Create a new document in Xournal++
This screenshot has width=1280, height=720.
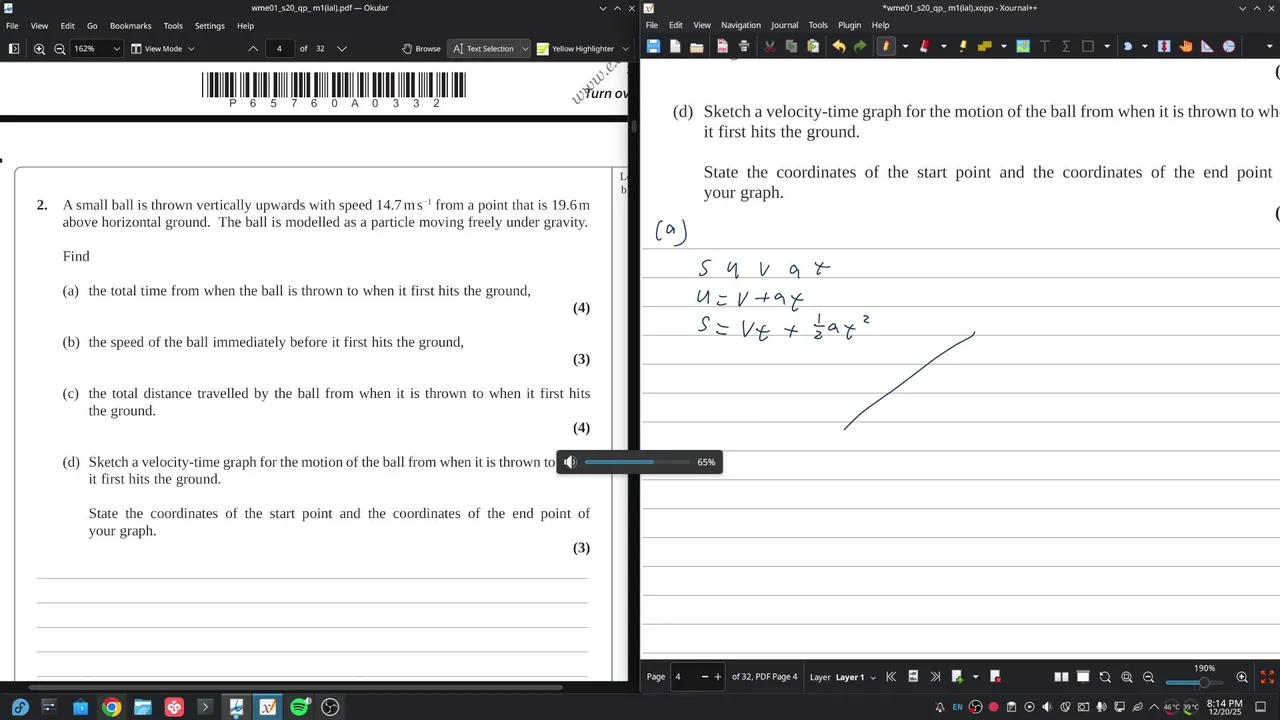pyautogui.click(x=675, y=46)
